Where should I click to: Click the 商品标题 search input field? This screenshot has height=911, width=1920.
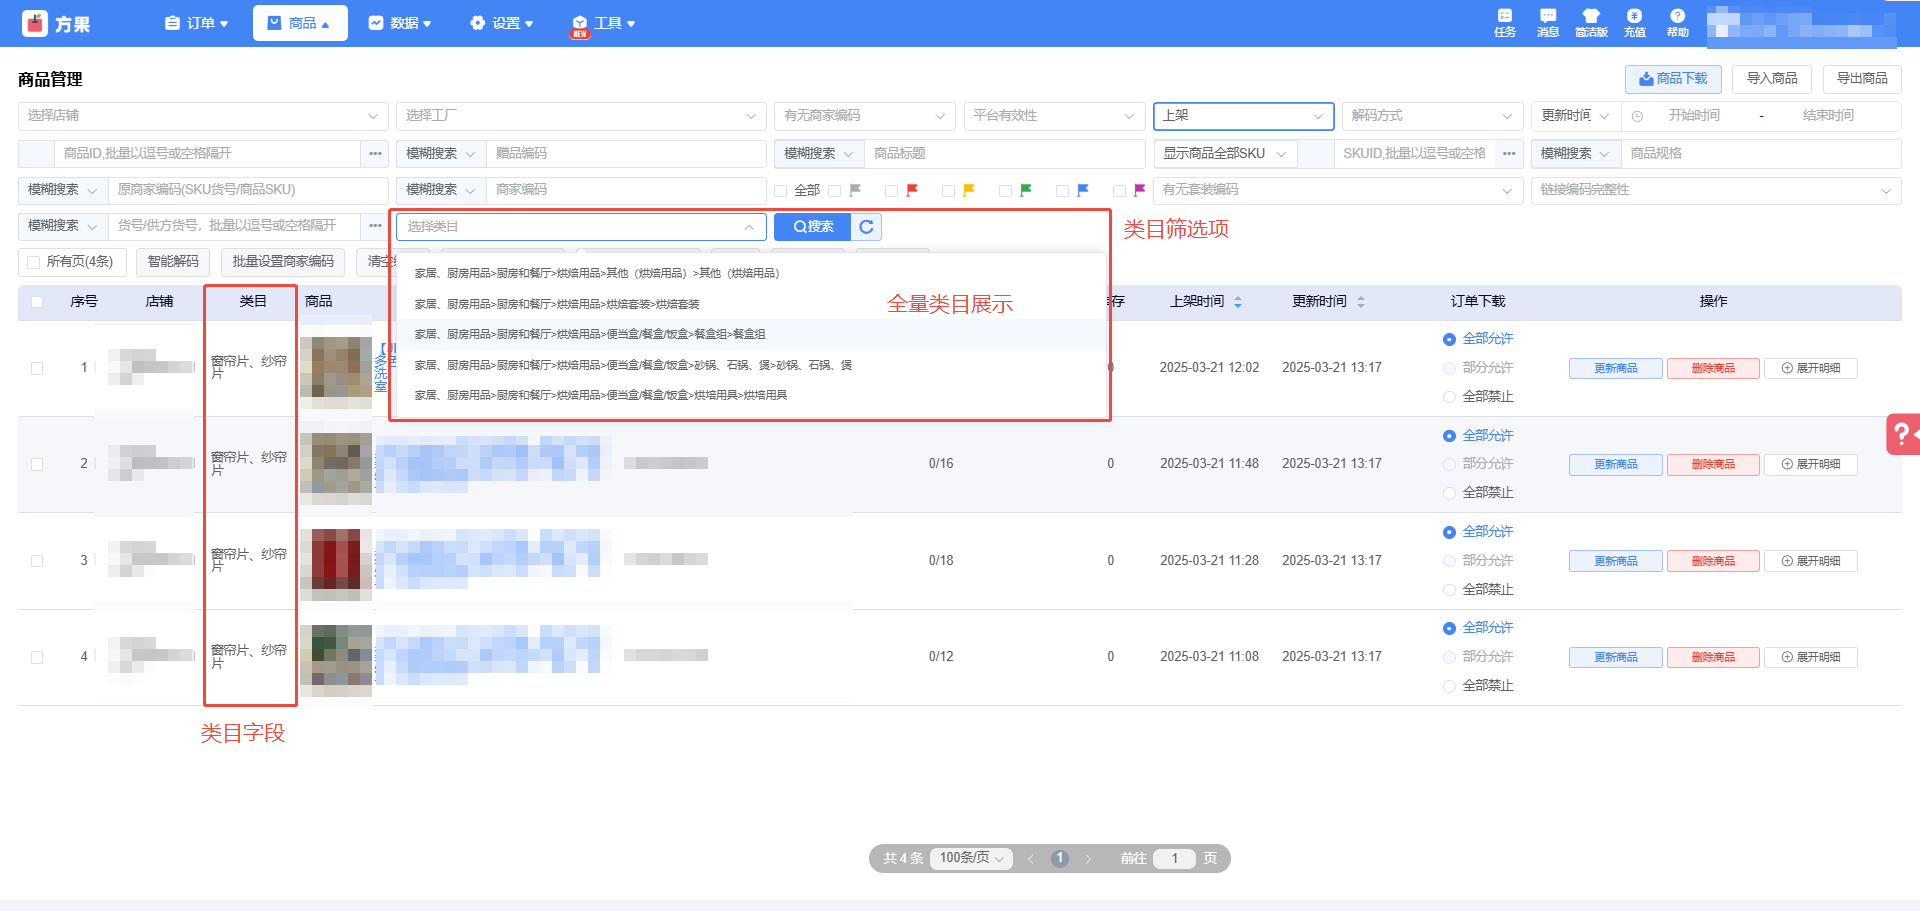[1003, 154]
